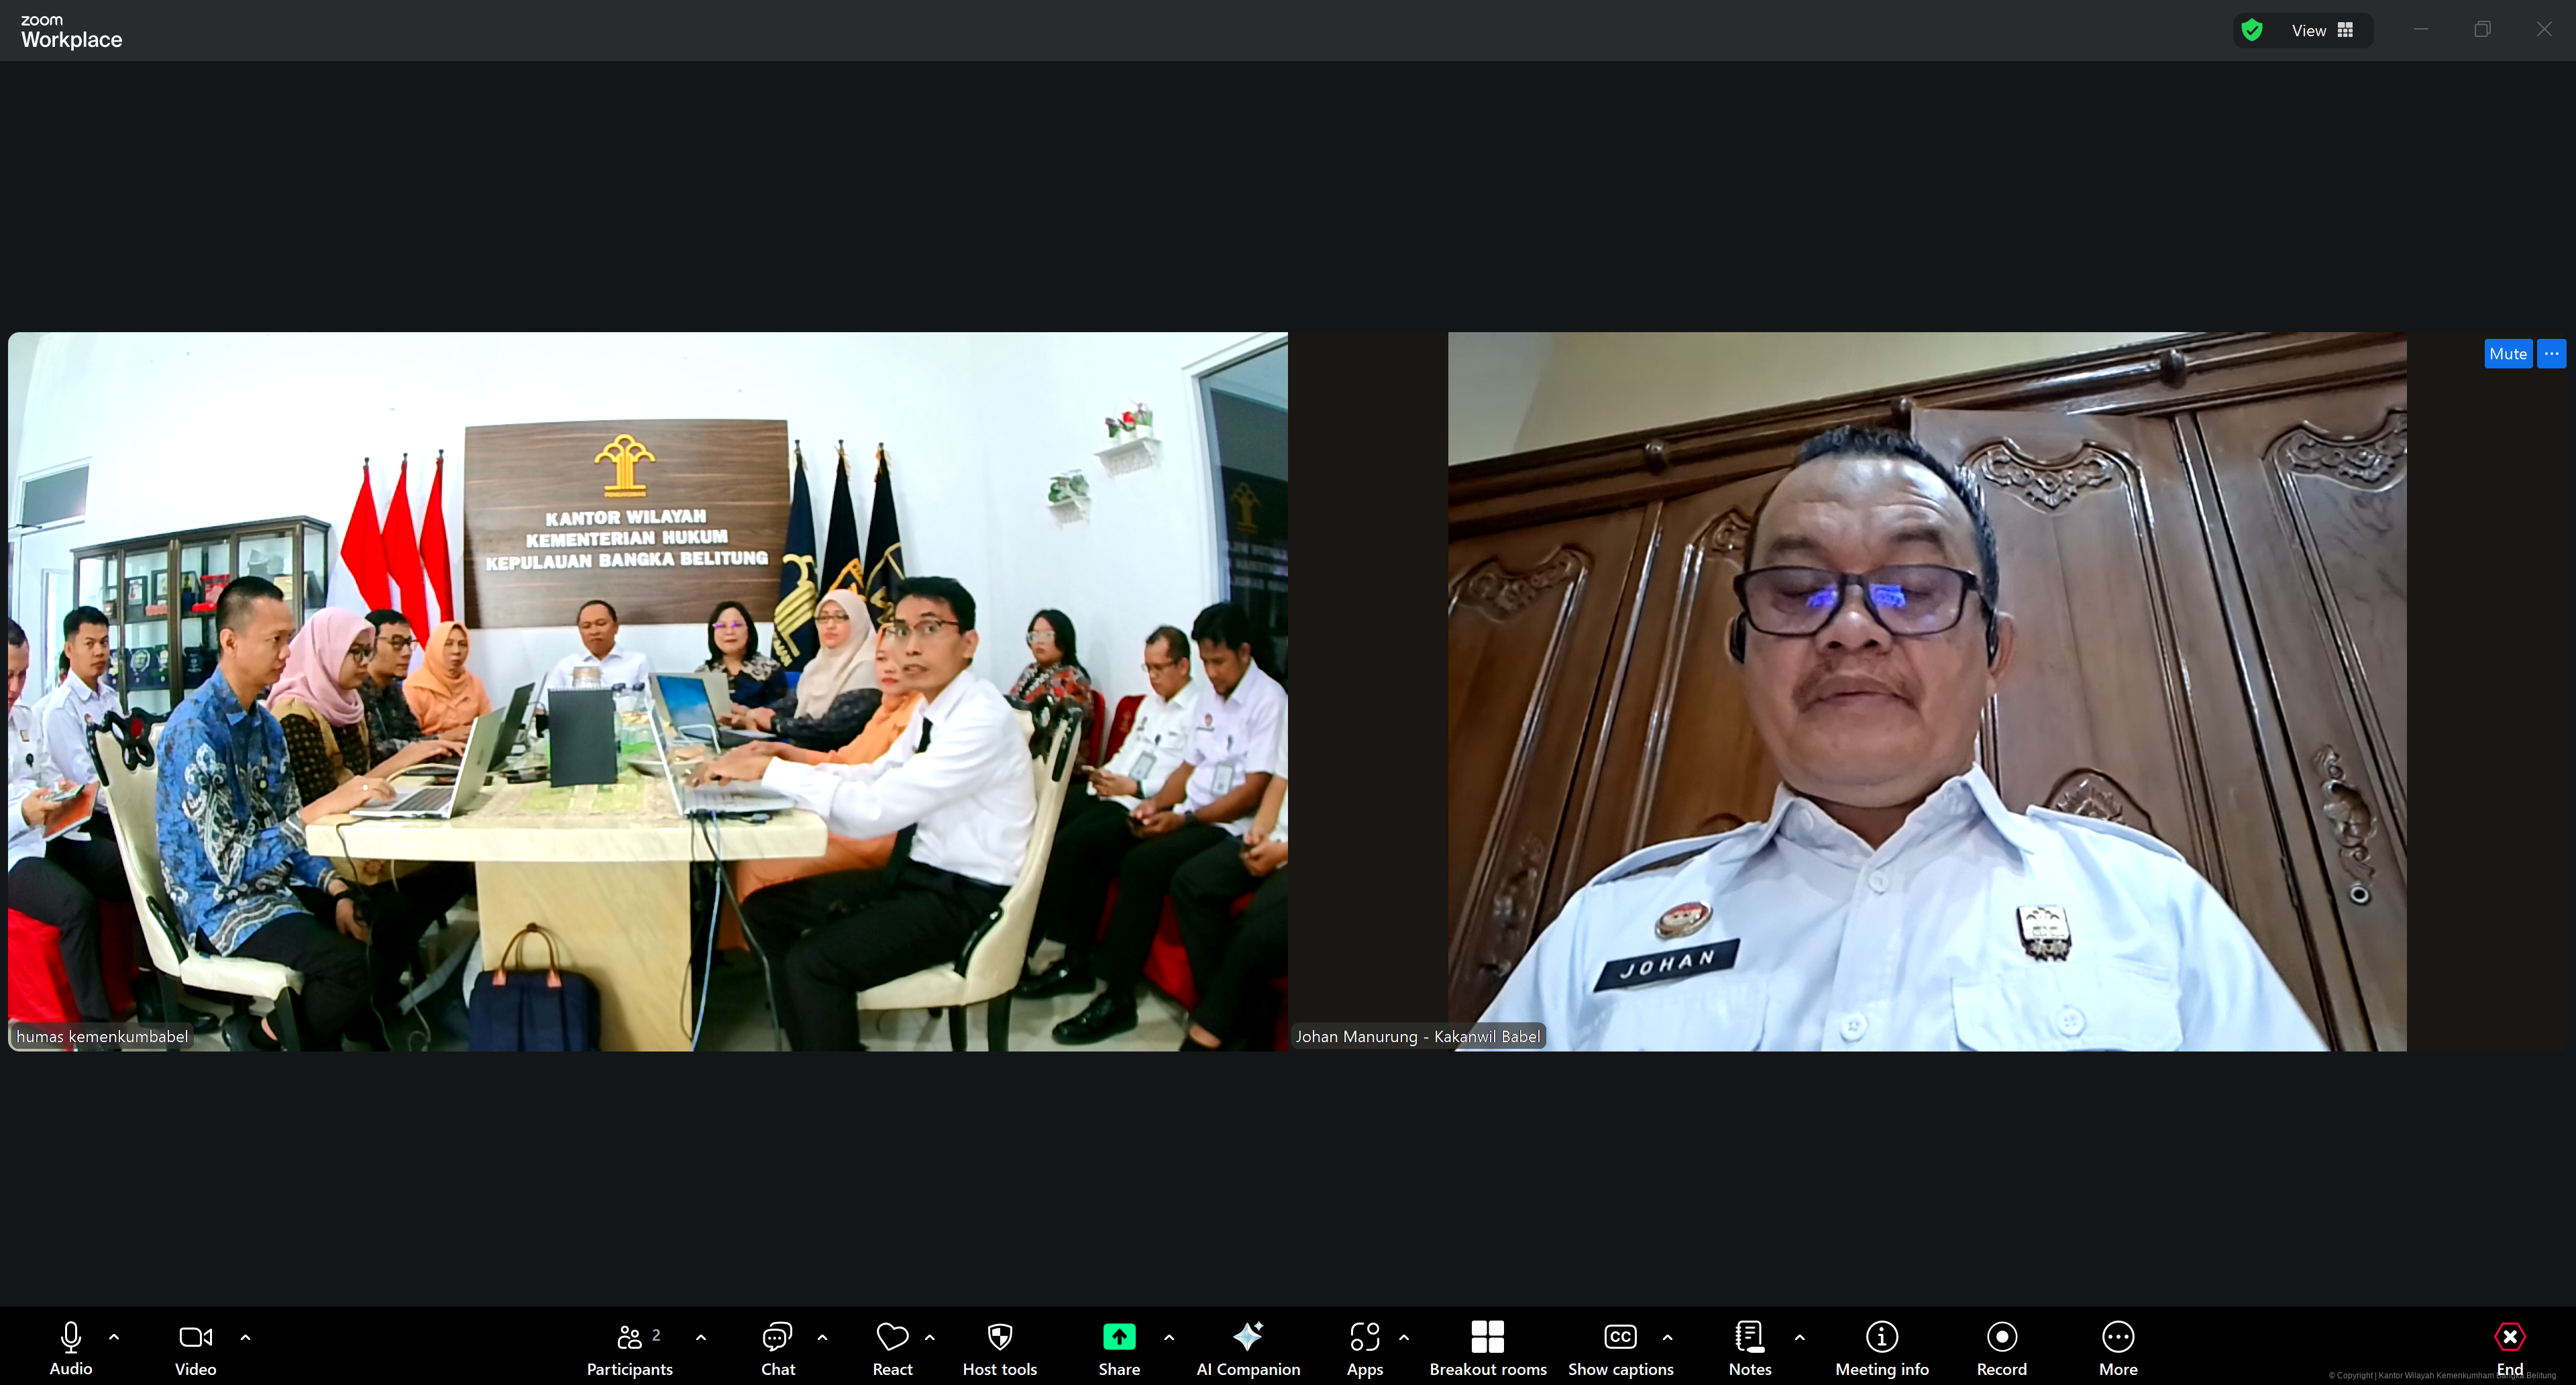Toggle the microphone Audio button
Viewport: 2576px width, 1385px height.
click(x=70, y=1346)
